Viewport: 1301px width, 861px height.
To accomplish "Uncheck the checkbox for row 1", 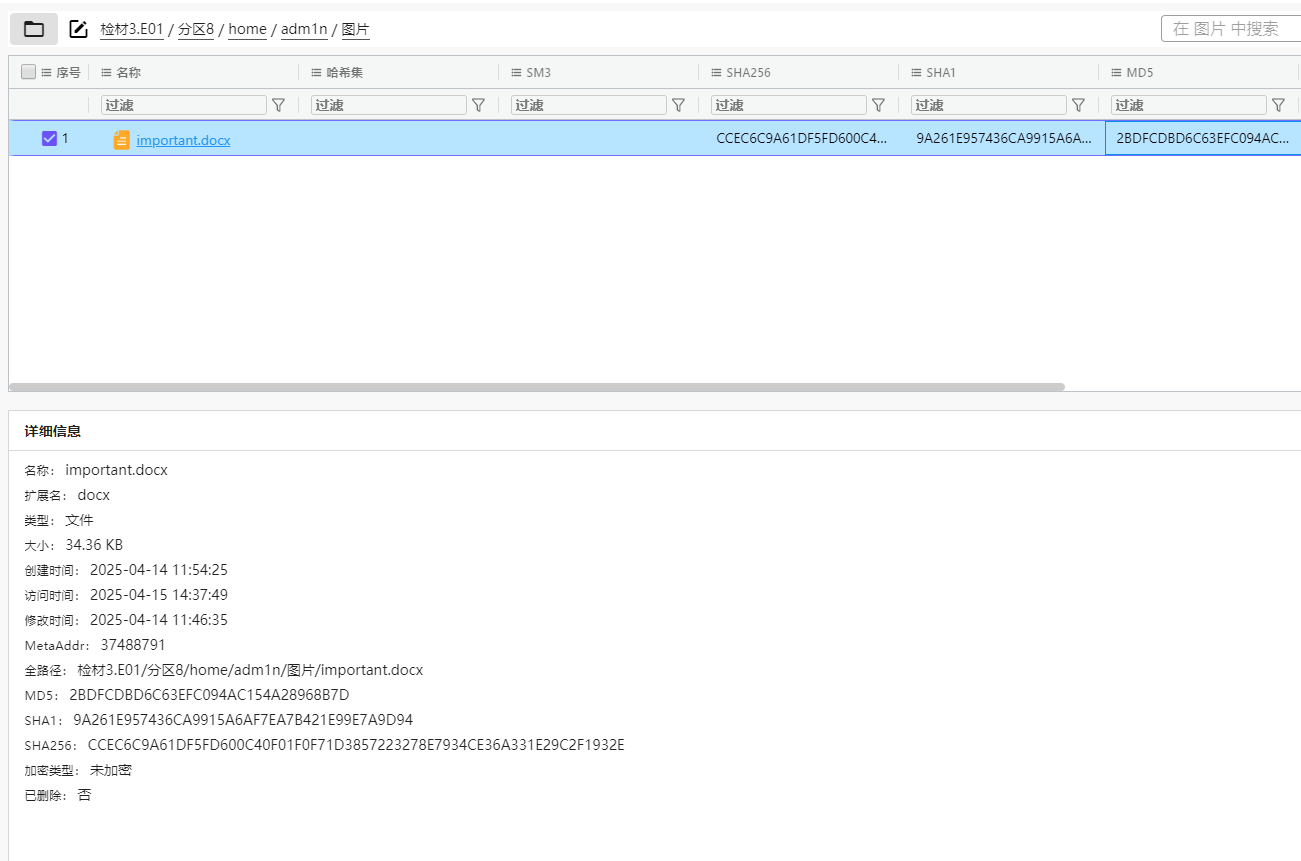I will pyautogui.click(x=49, y=139).
